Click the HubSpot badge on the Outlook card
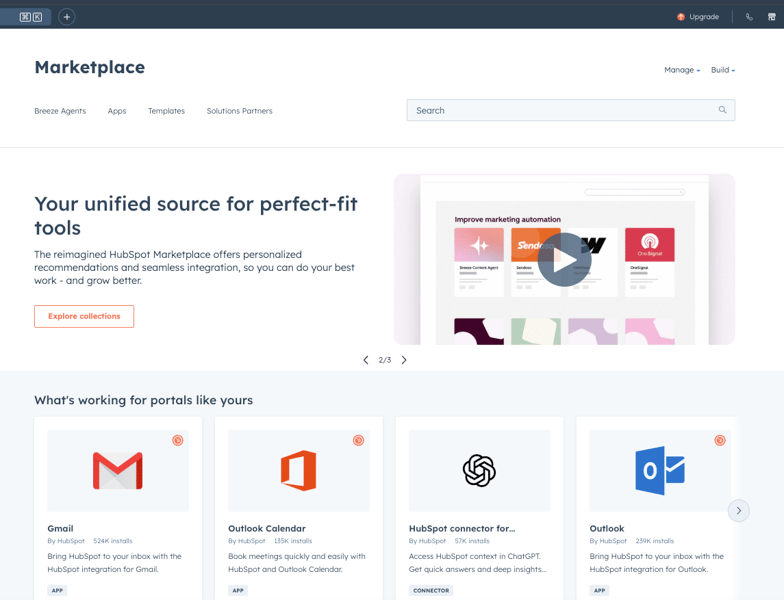 [x=720, y=440]
